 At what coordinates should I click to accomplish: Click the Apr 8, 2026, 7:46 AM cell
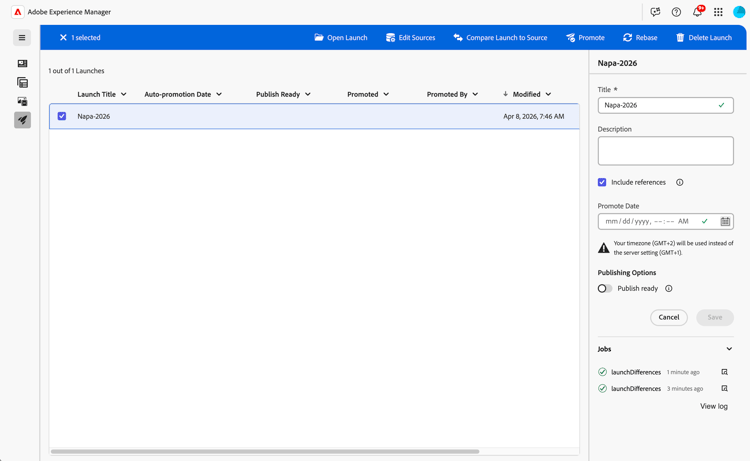pos(533,116)
